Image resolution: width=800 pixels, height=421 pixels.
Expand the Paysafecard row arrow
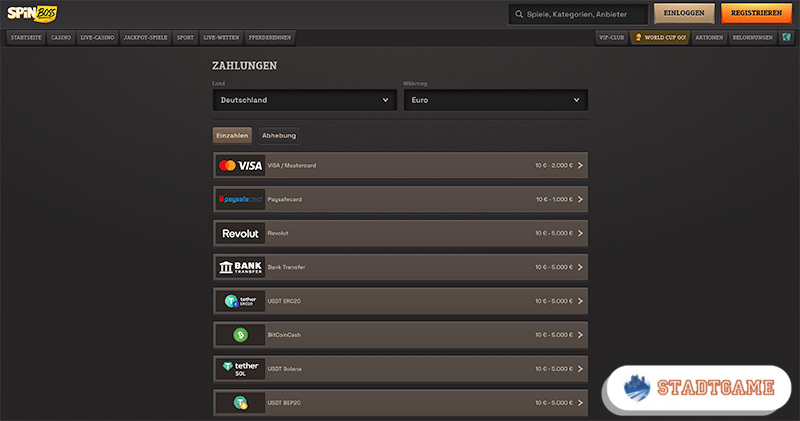(580, 200)
